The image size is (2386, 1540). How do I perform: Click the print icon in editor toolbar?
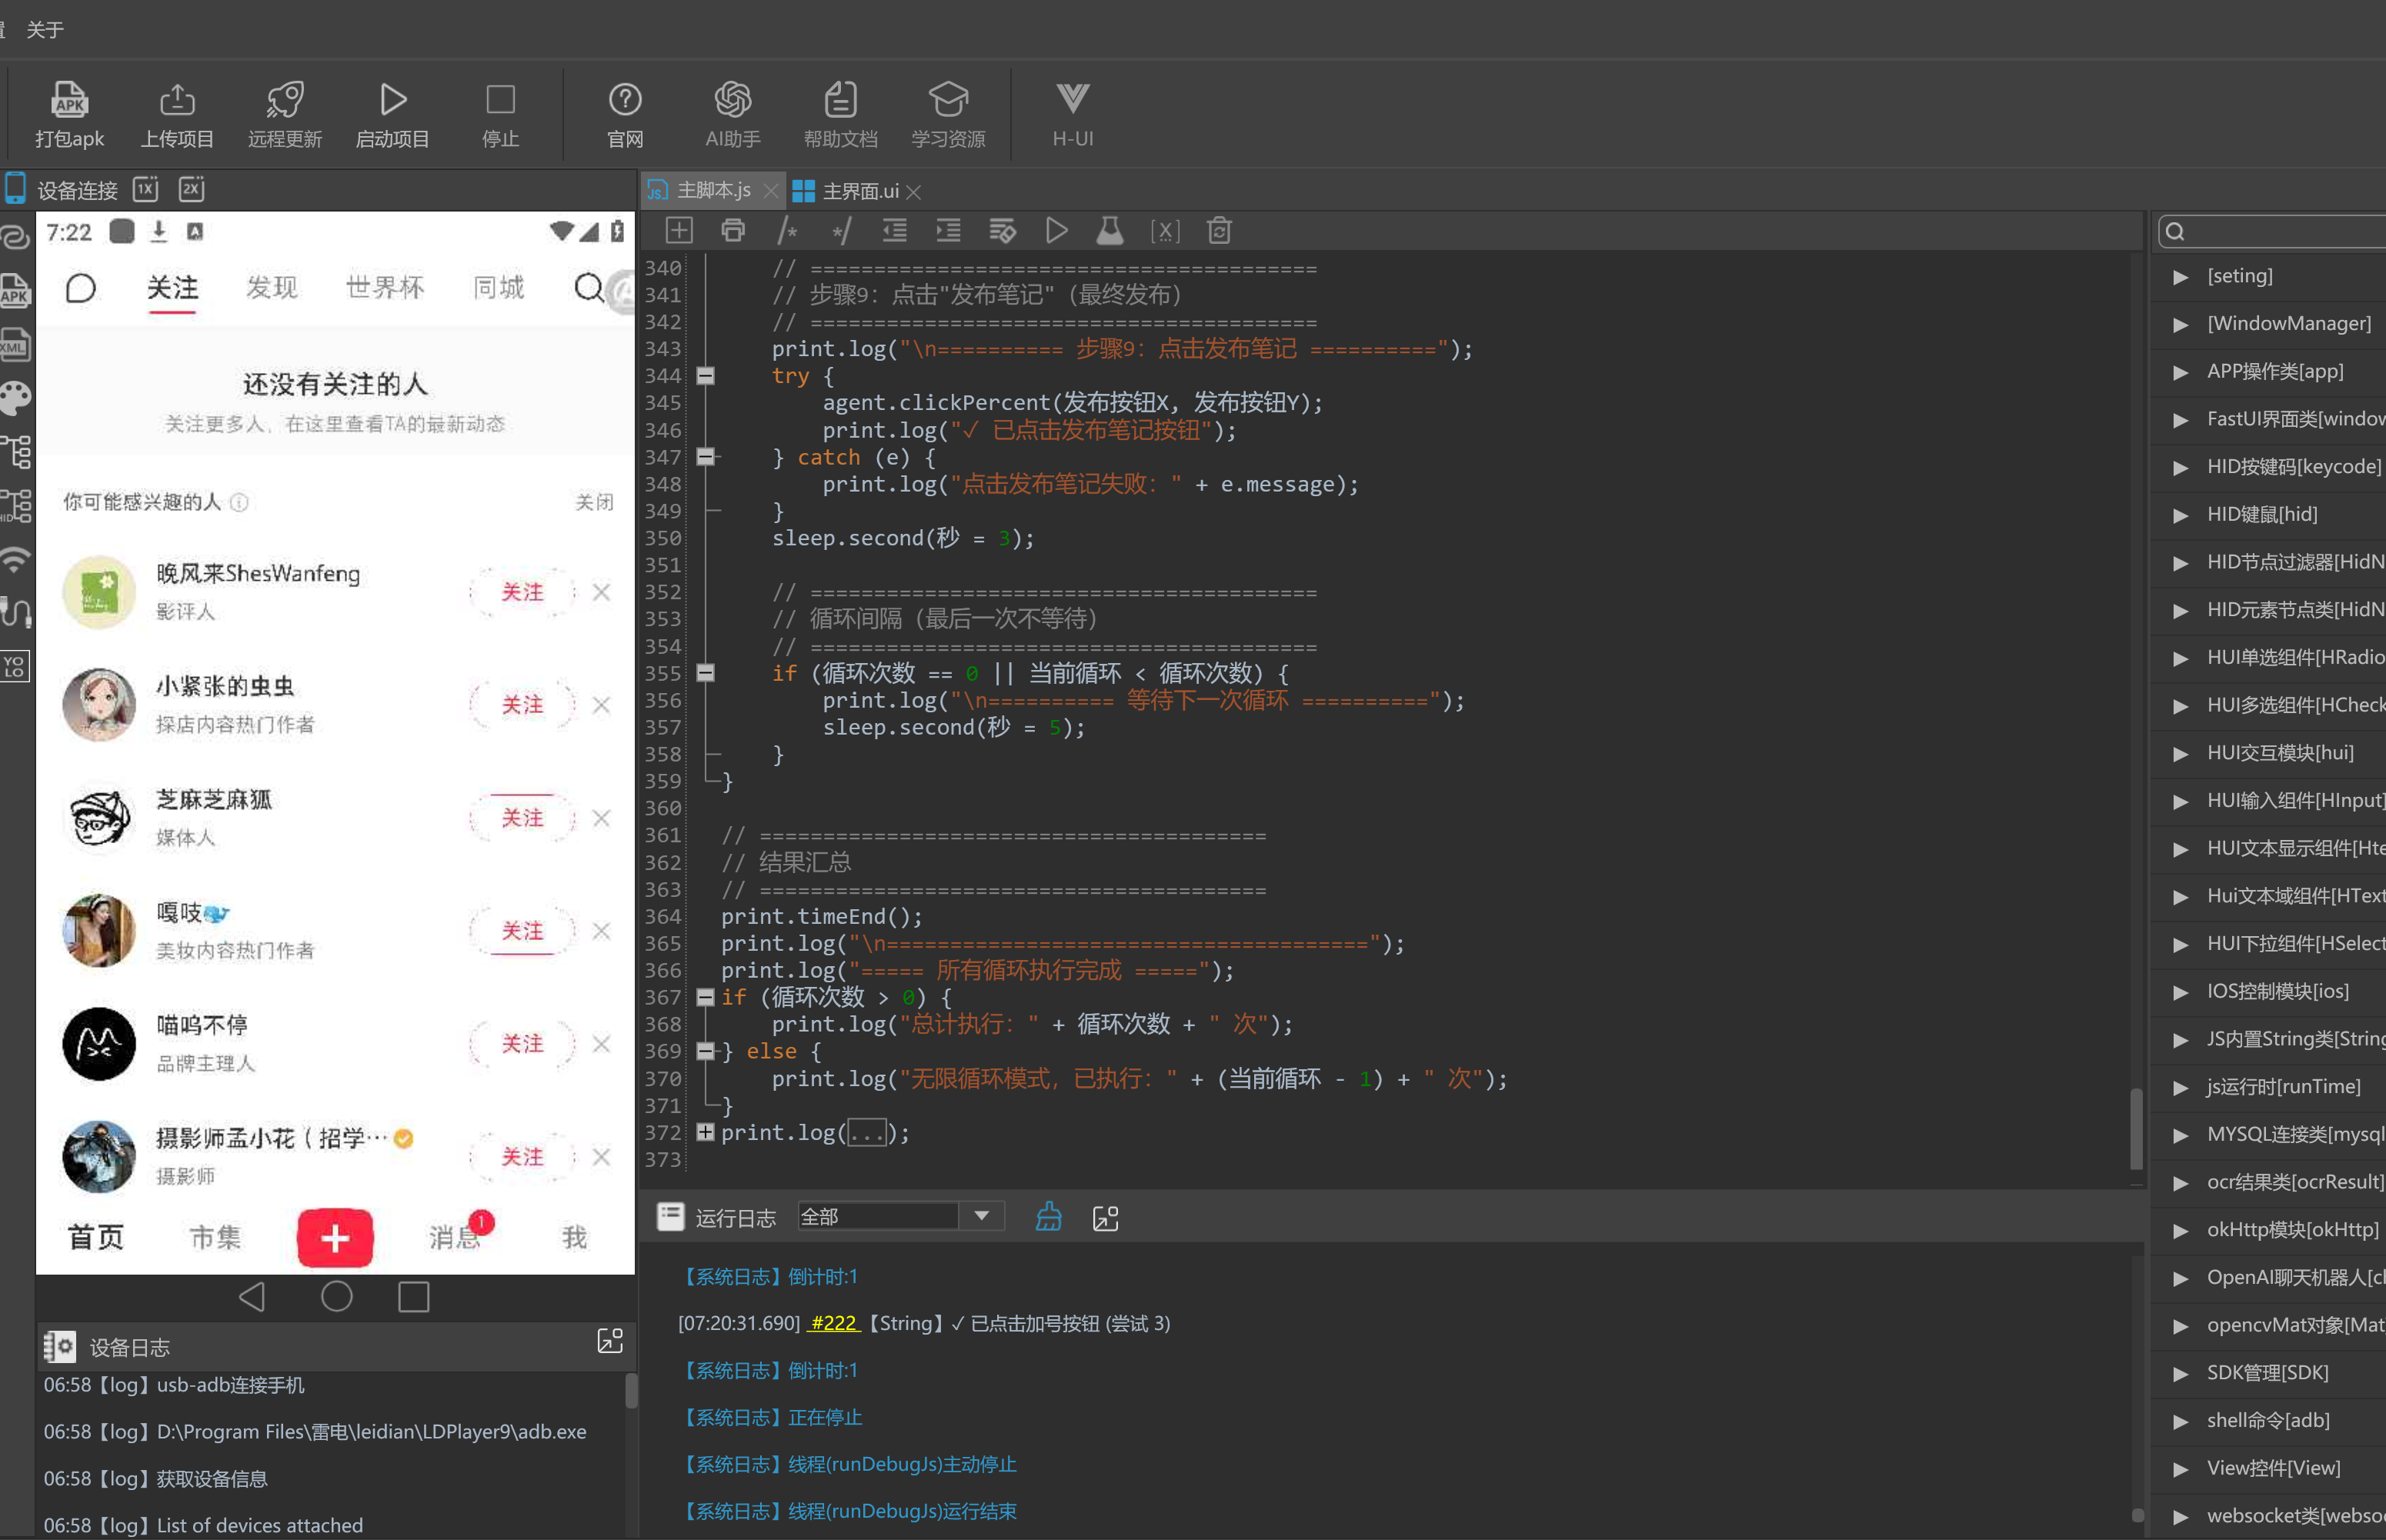coord(733,231)
